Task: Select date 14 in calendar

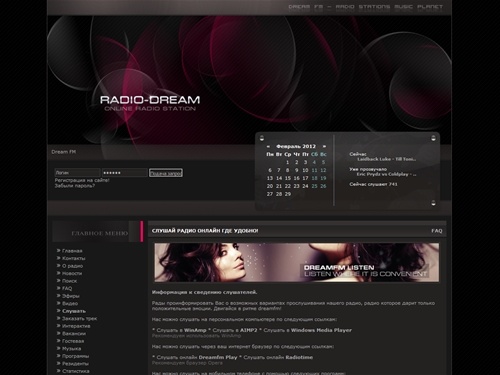Action: [279, 178]
